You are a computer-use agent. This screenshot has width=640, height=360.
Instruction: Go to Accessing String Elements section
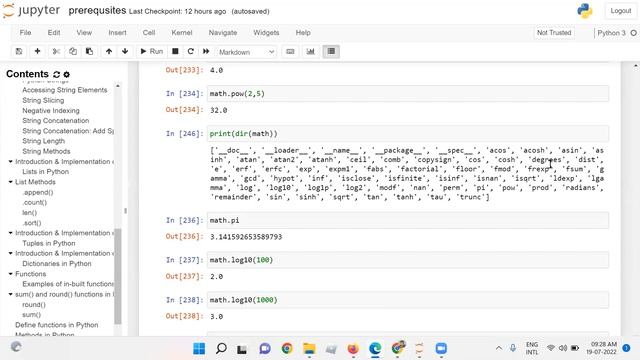tap(64, 90)
